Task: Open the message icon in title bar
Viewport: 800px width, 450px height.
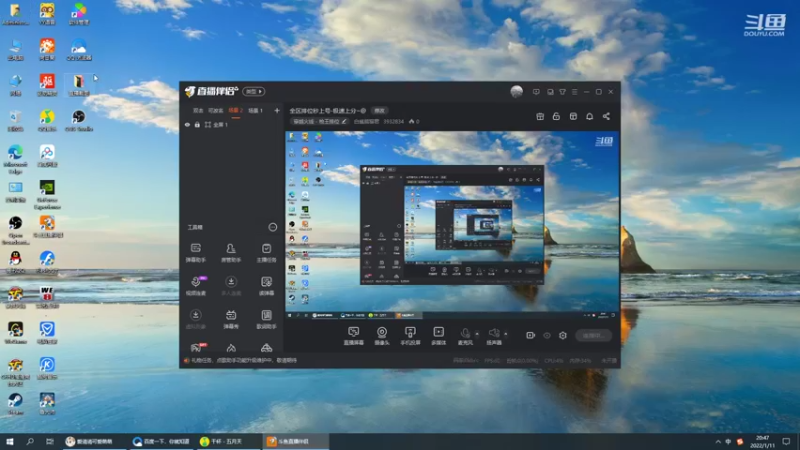Action: pos(536,92)
